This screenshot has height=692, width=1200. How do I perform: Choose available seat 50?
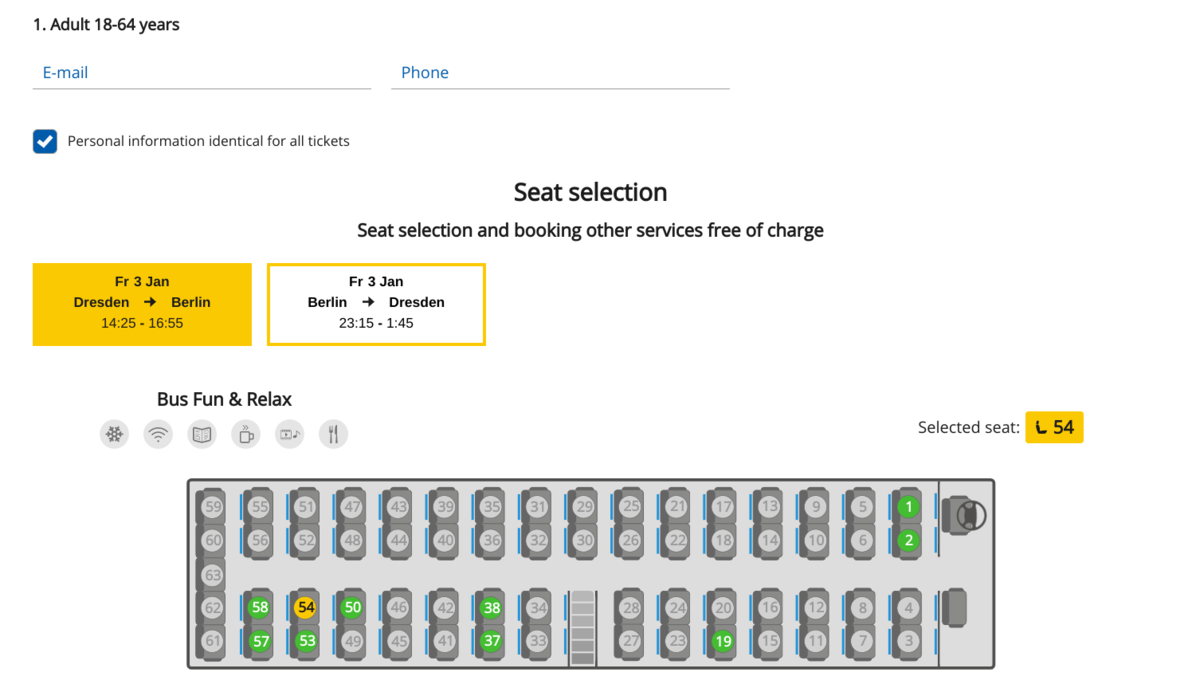click(352, 607)
